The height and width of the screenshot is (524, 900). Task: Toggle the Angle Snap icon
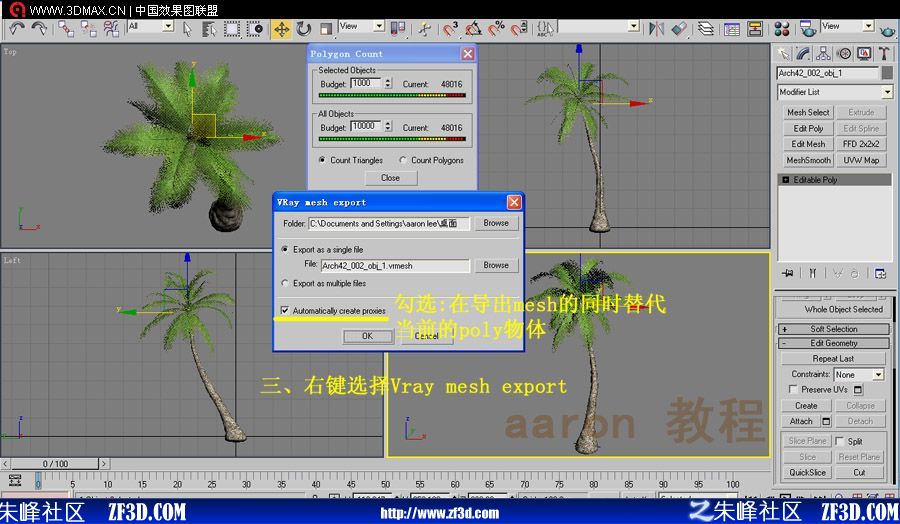(x=474, y=29)
